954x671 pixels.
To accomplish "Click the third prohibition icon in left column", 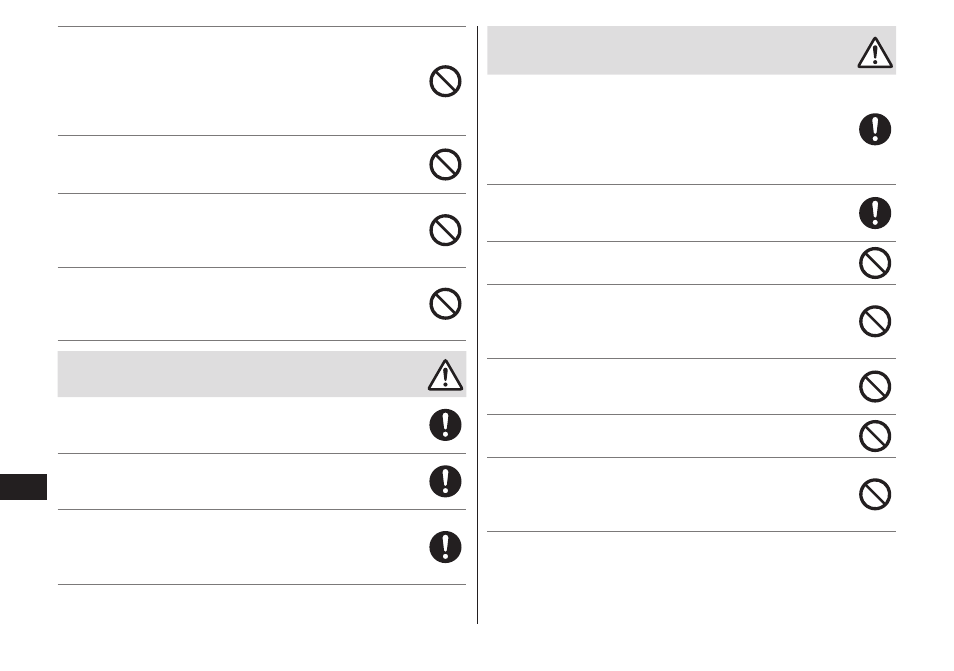I will pos(445,230).
